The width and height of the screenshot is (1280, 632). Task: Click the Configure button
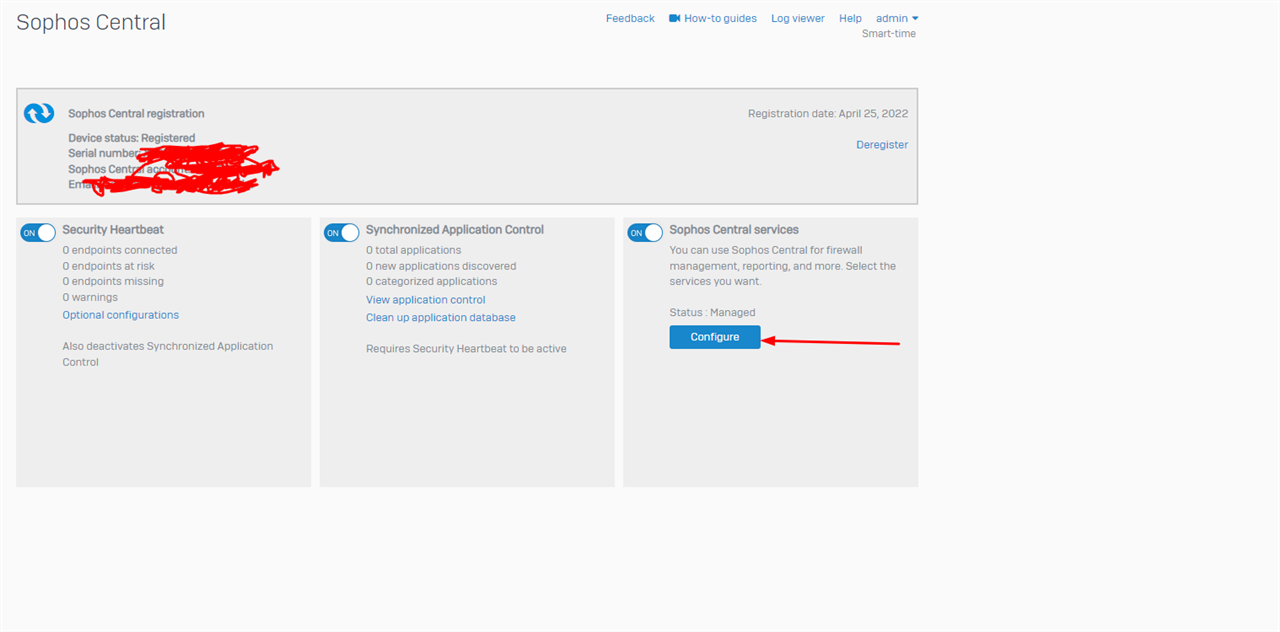click(x=715, y=337)
